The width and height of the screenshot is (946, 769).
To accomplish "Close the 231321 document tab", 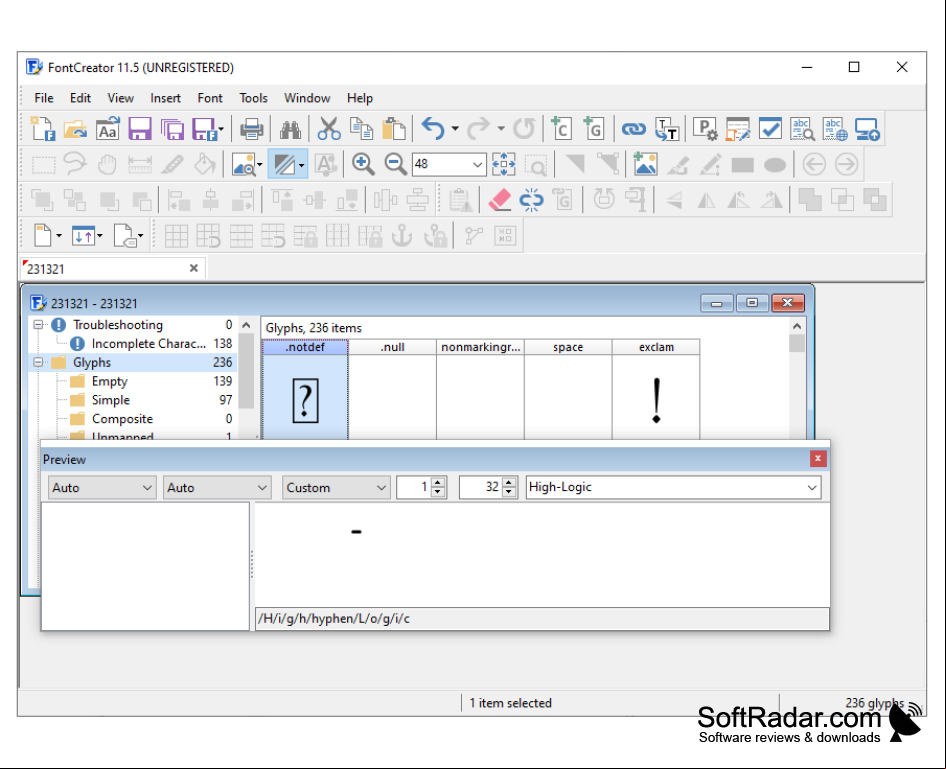I will click(x=194, y=268).
